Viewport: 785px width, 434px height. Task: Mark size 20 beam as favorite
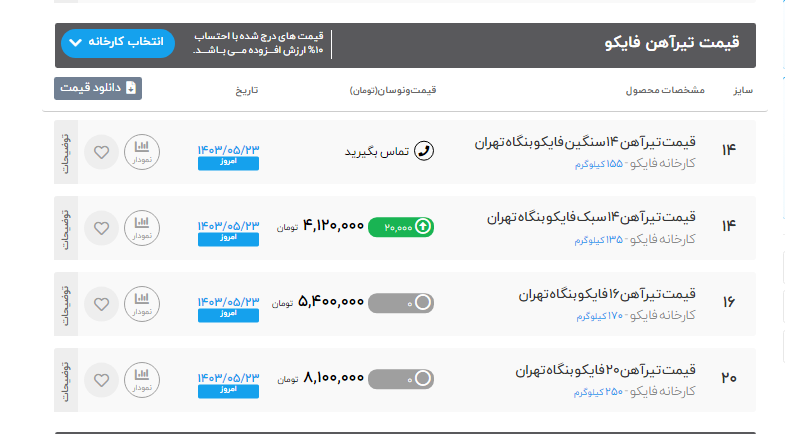(101, 379)
